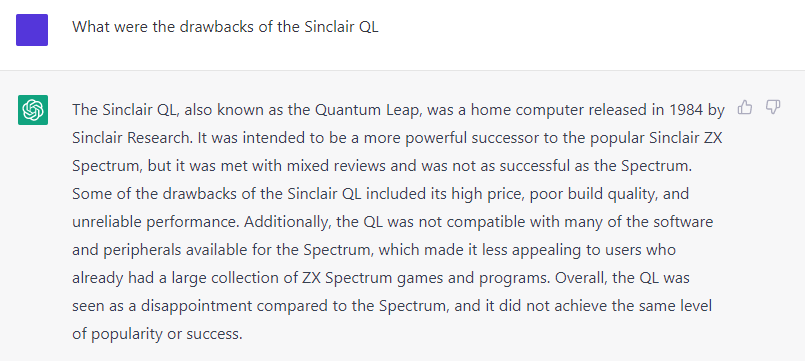Like the response with thumbs up
Image resolution: width=805 pixels, height=361 pixels.
pos(744,107)
